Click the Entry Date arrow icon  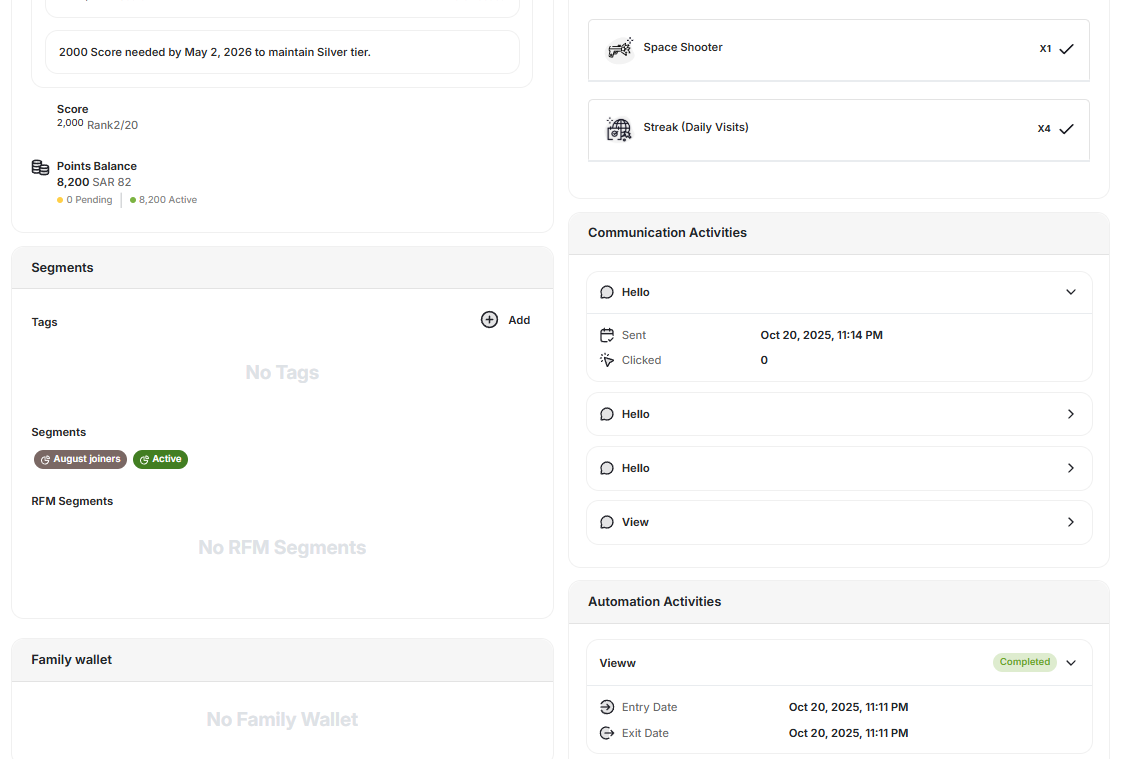pyautogui.click(x=607, y=706)
